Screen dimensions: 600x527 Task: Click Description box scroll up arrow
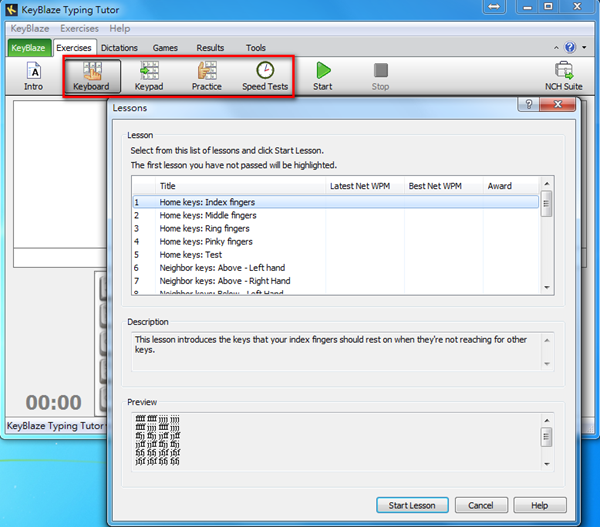tap(547, 341)
